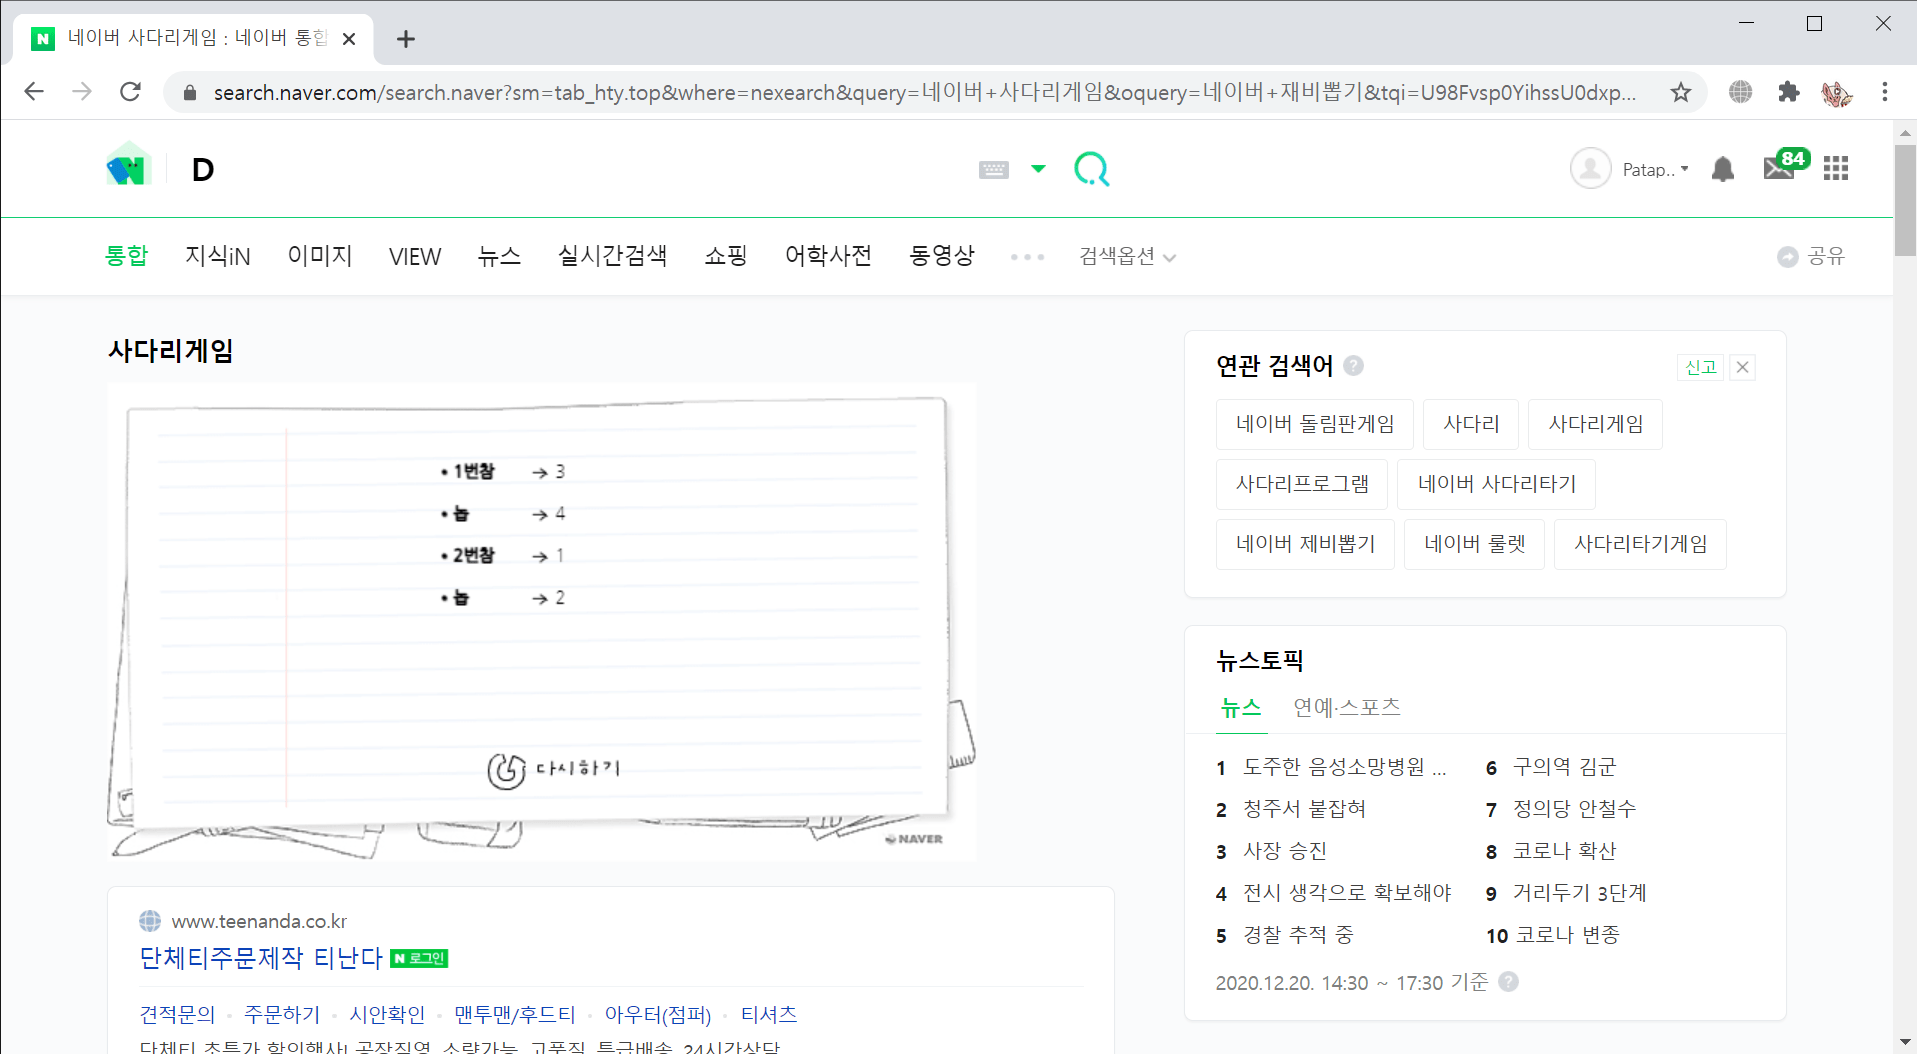
Task: Select the 사다리 related search chip
Action: point(1471,424)
